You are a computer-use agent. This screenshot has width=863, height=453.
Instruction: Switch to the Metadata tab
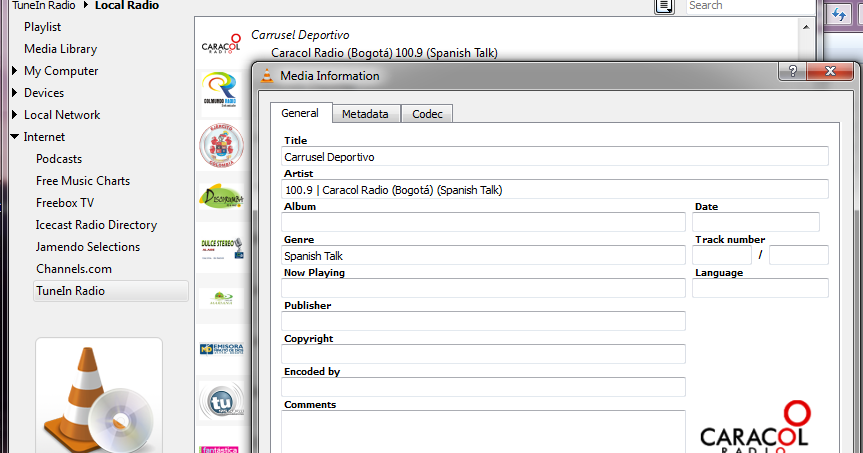coord(365,114)
